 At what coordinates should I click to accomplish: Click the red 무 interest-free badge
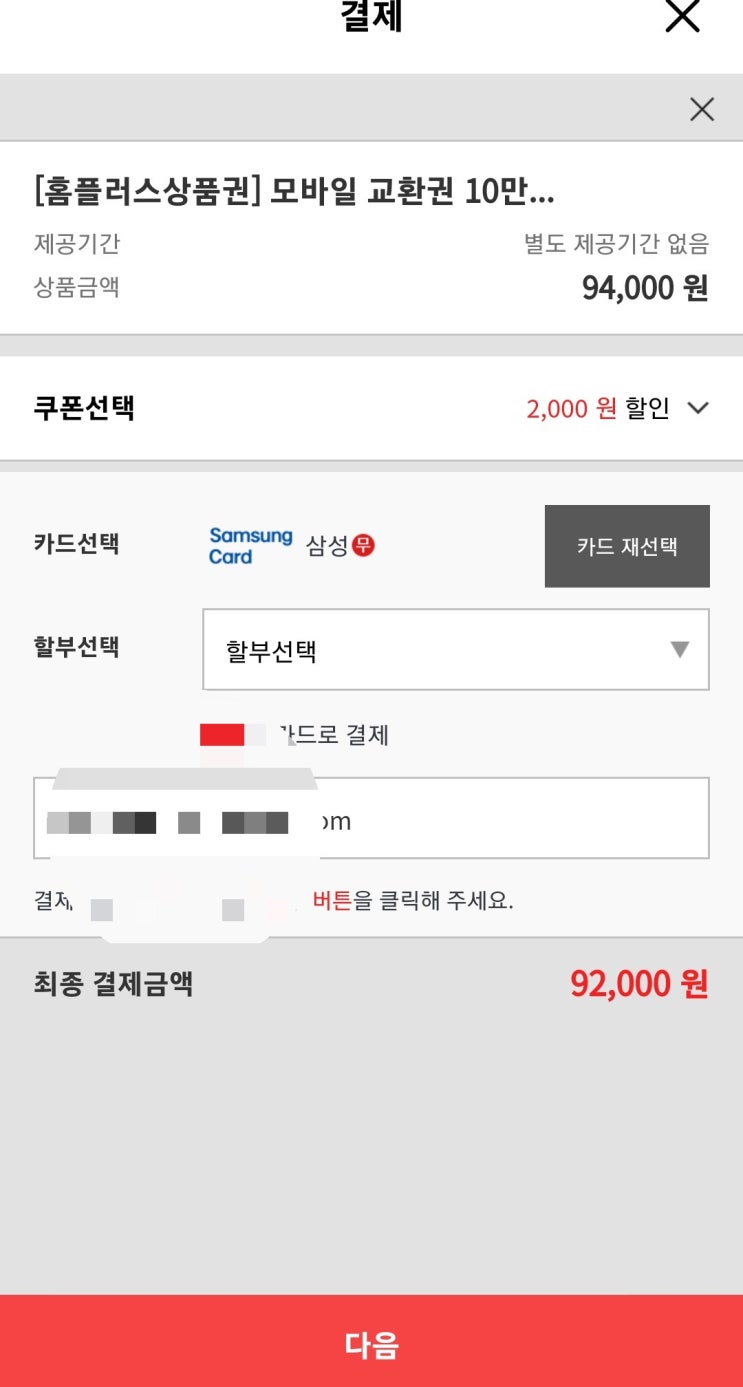click(x=363, y=546)
